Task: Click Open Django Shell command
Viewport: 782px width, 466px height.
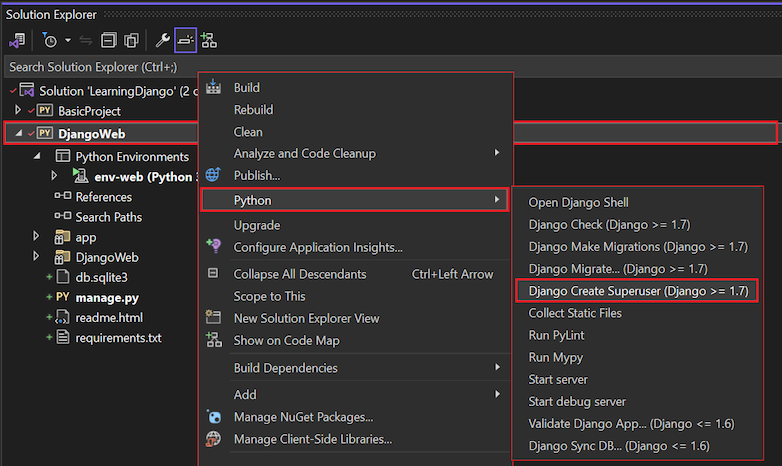Action: (578, 203)
